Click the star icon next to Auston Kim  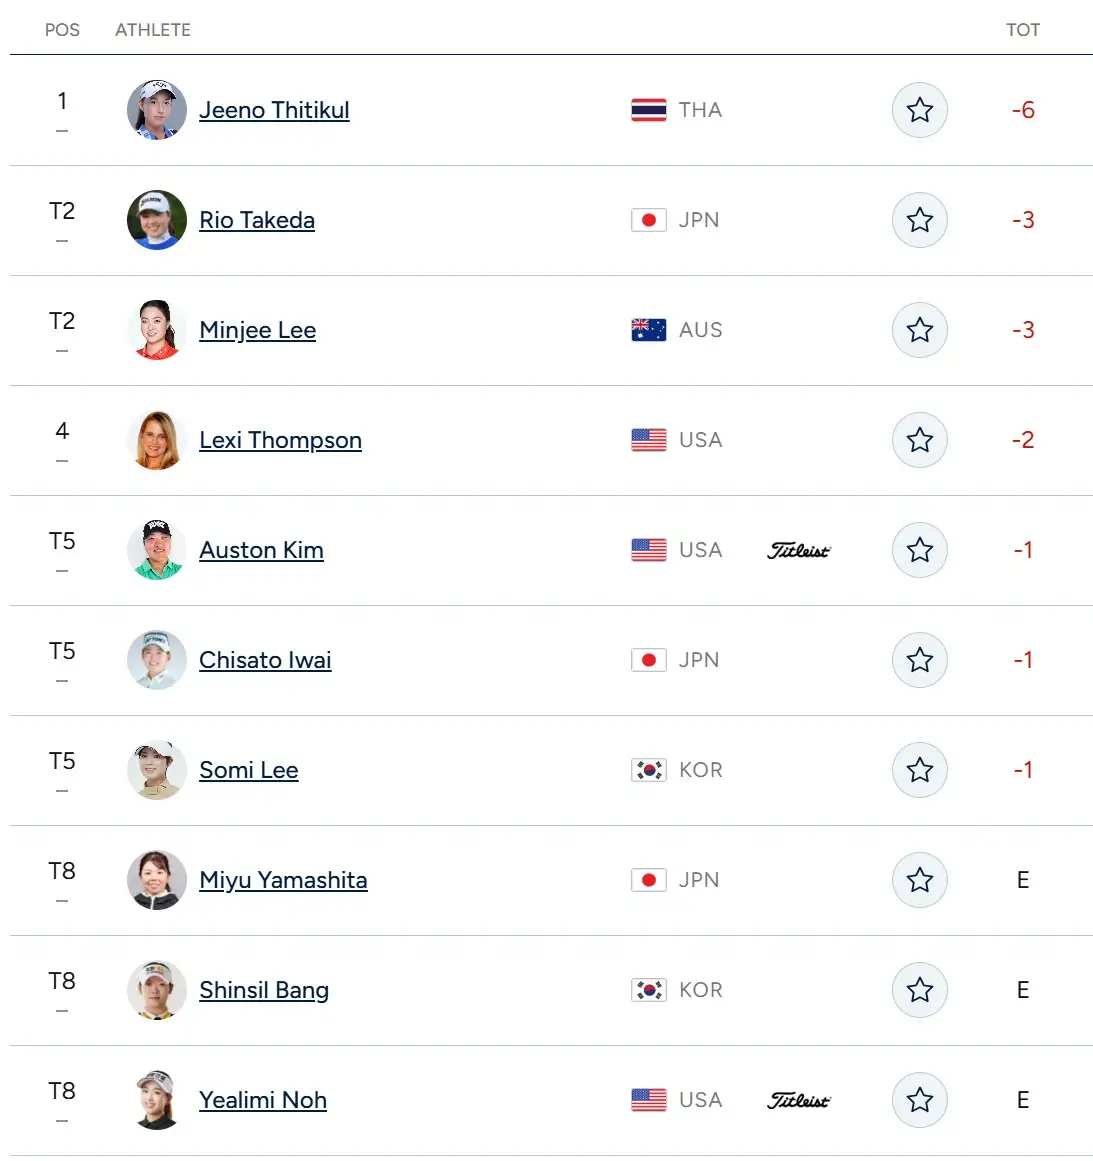(920, 549)
